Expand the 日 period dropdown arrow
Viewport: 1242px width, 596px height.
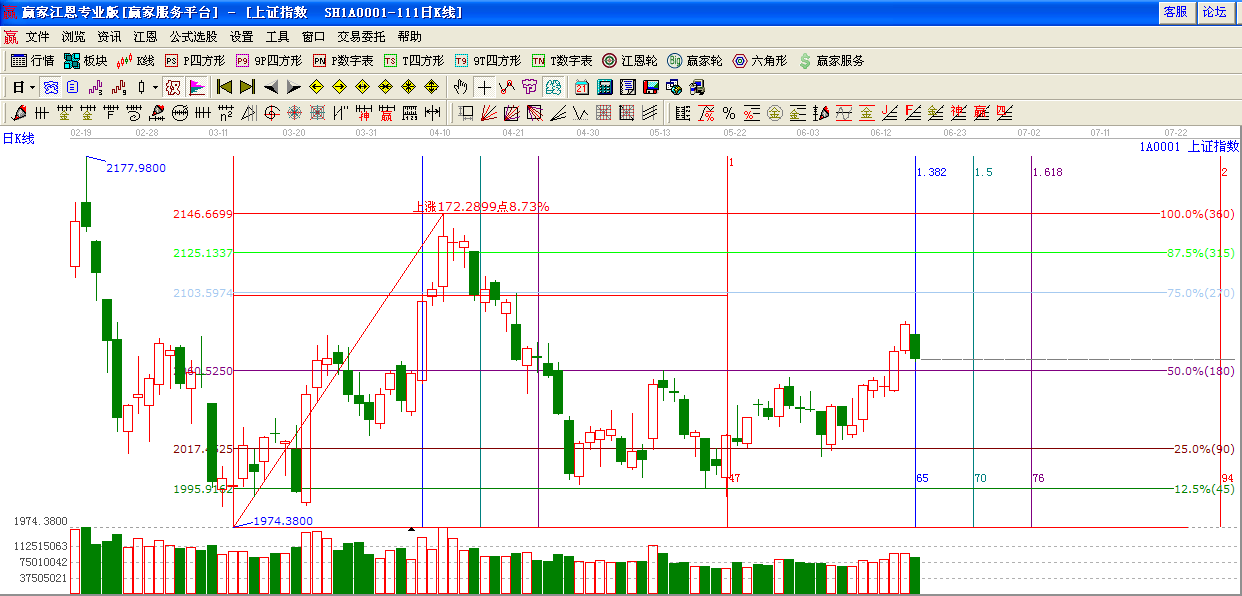(x=32, y=87)
